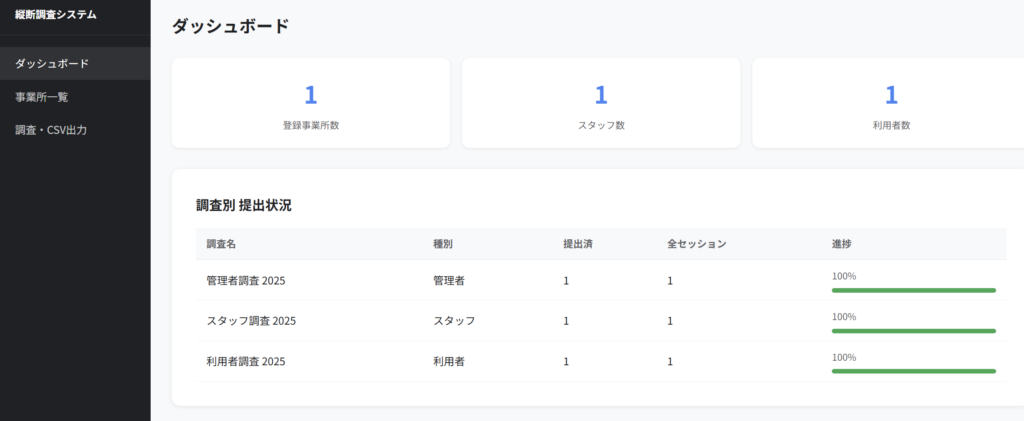This screenshot has height=421, width=1024.
Task: Open 調査・CSV出力 in the sidebar
Action: click(51, 130)
